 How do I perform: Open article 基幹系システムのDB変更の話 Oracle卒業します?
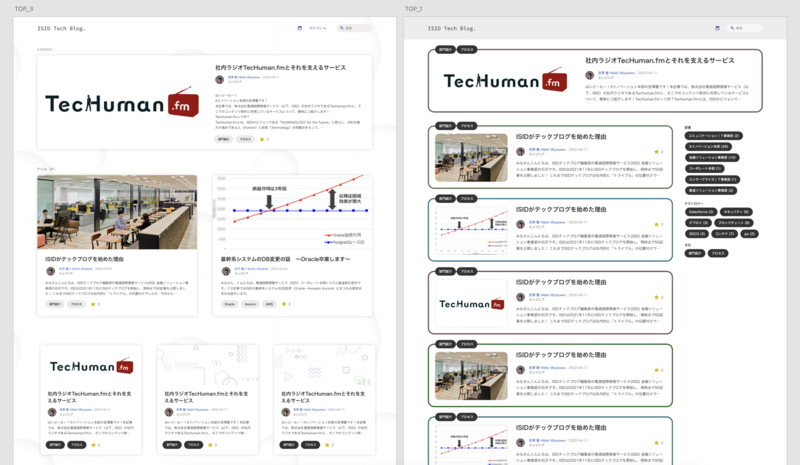click(x=286, y=259)
